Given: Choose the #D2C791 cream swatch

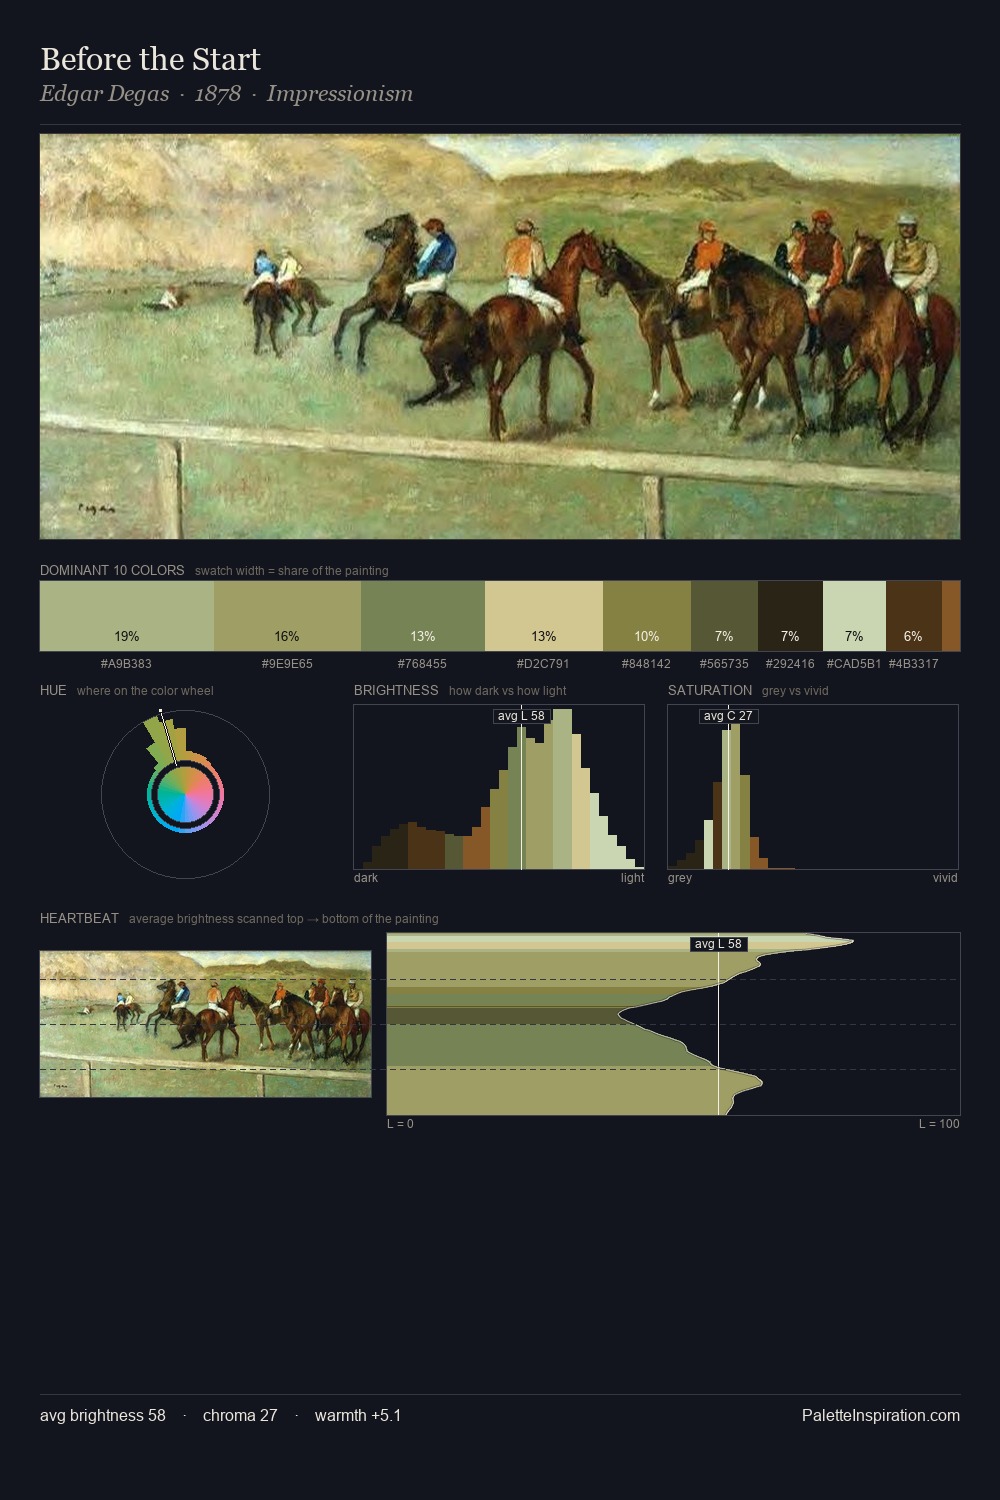Looking at the screenshot, I should (x=544, y=616).
